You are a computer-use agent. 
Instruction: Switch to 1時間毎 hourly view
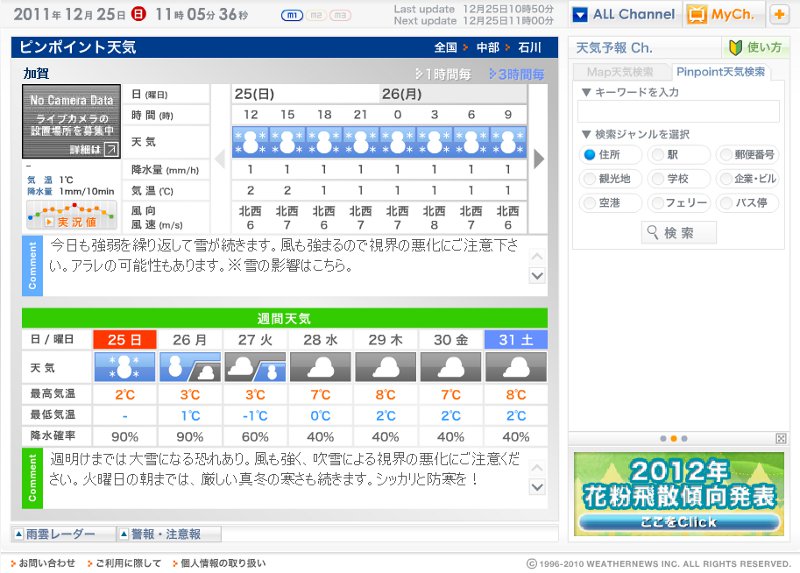(444, 74)
